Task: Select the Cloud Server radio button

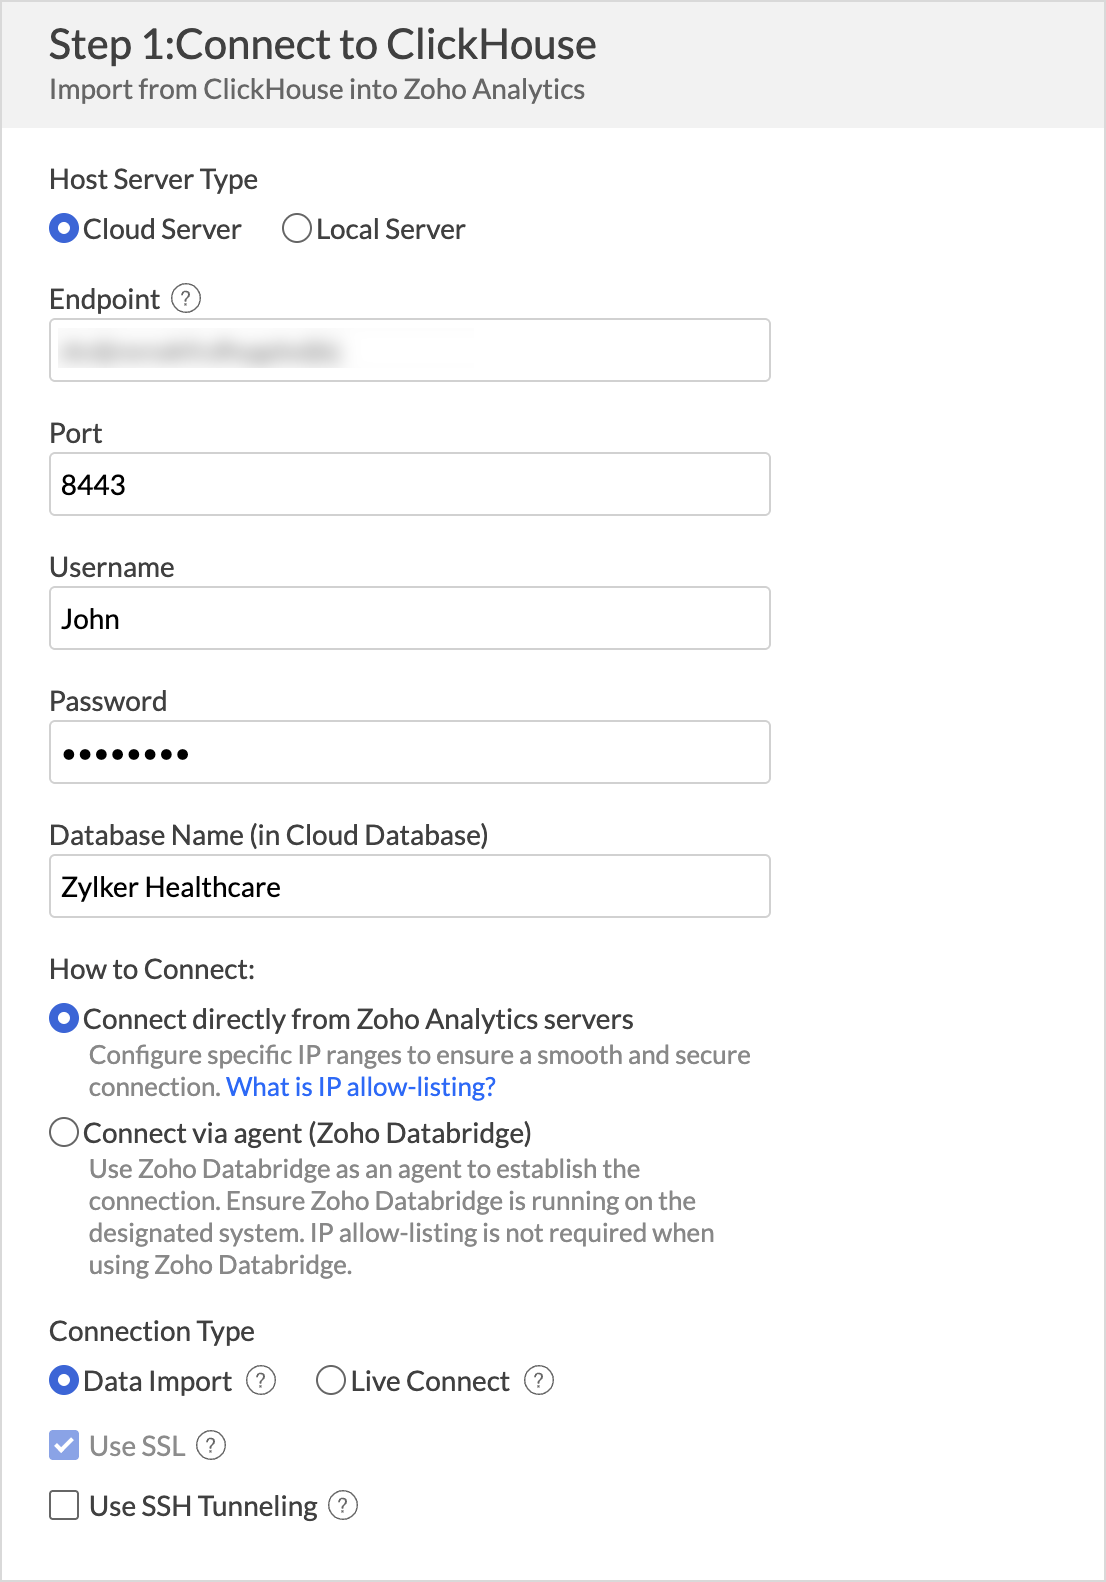Action: tap(64, 229)
